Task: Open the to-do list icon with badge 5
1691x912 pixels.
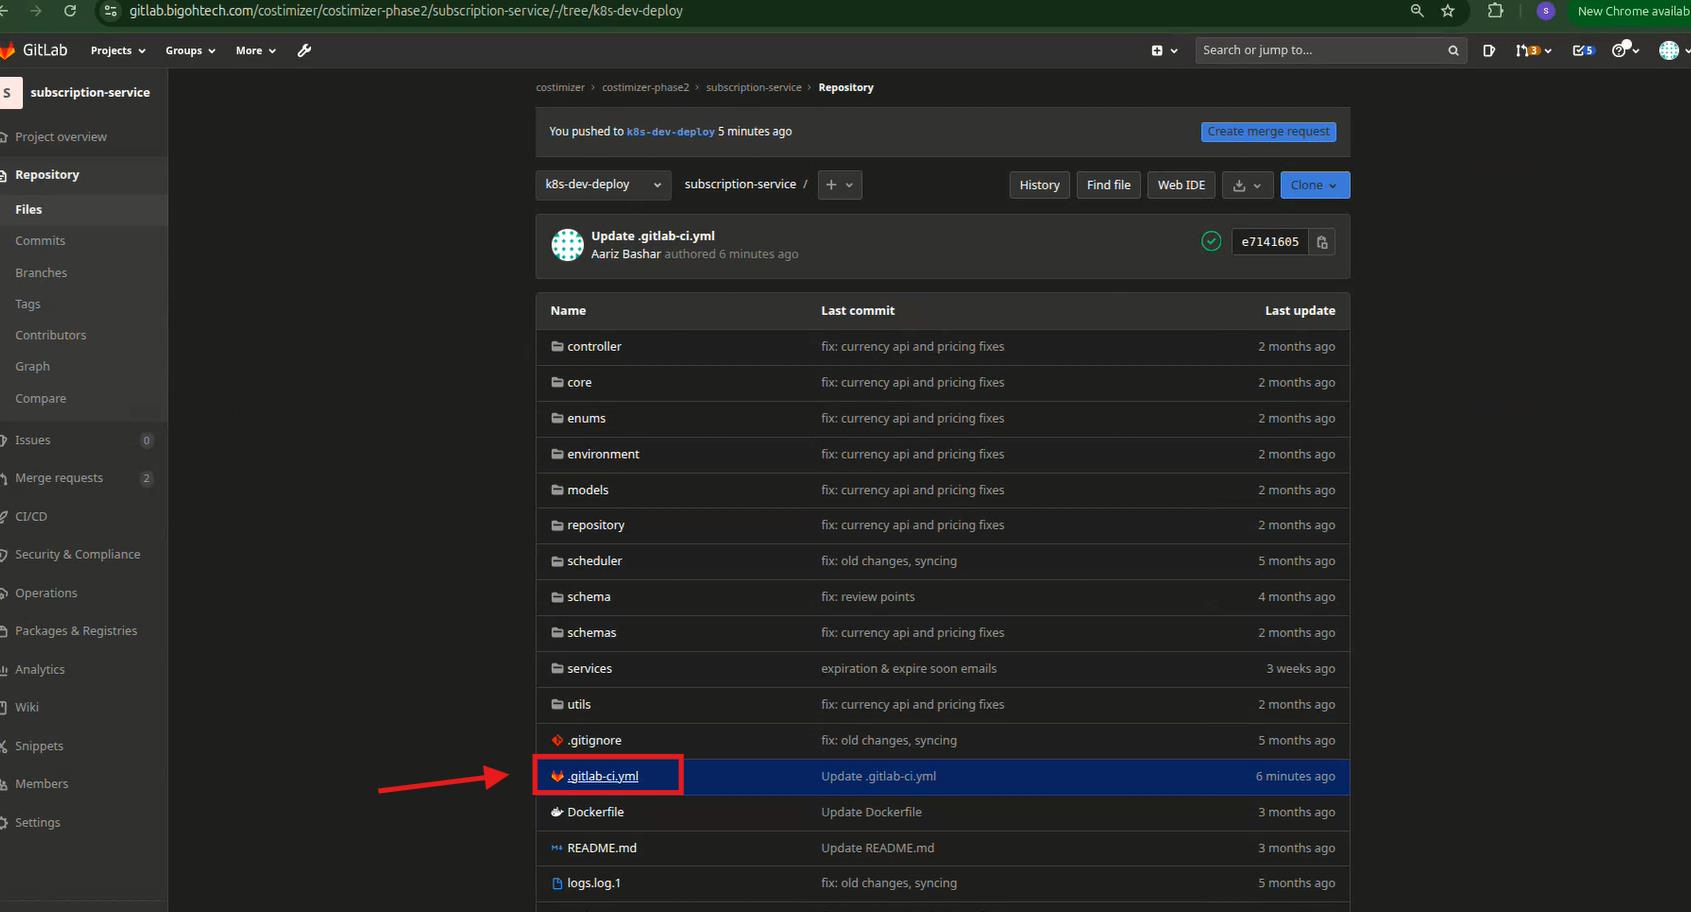Action: pos(1583,50)
